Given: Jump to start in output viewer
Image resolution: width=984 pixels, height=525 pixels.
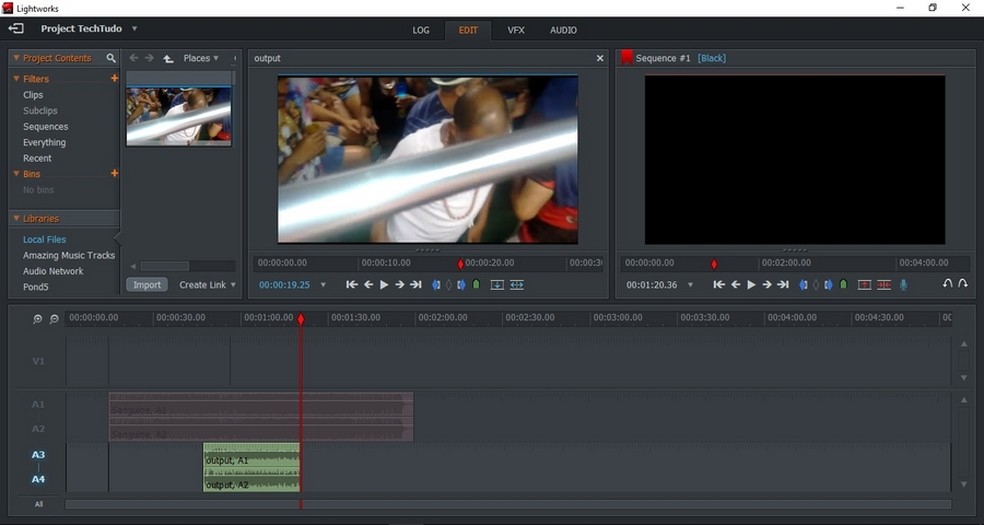Looking at the screenshot, I should click(352, 285).
